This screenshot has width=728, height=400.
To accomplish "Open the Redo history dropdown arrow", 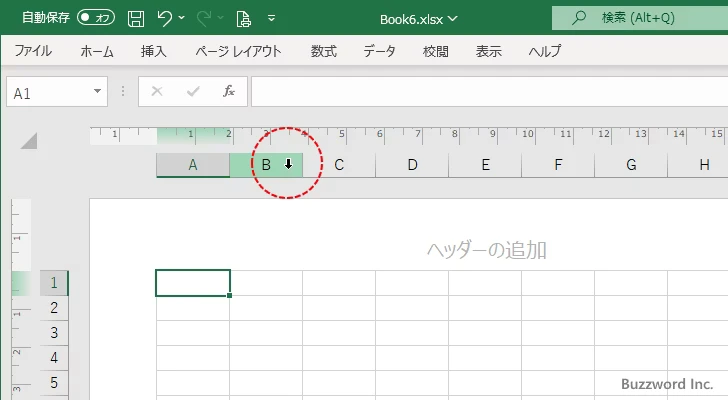I will pyautogui.click(x=221, y=18).
